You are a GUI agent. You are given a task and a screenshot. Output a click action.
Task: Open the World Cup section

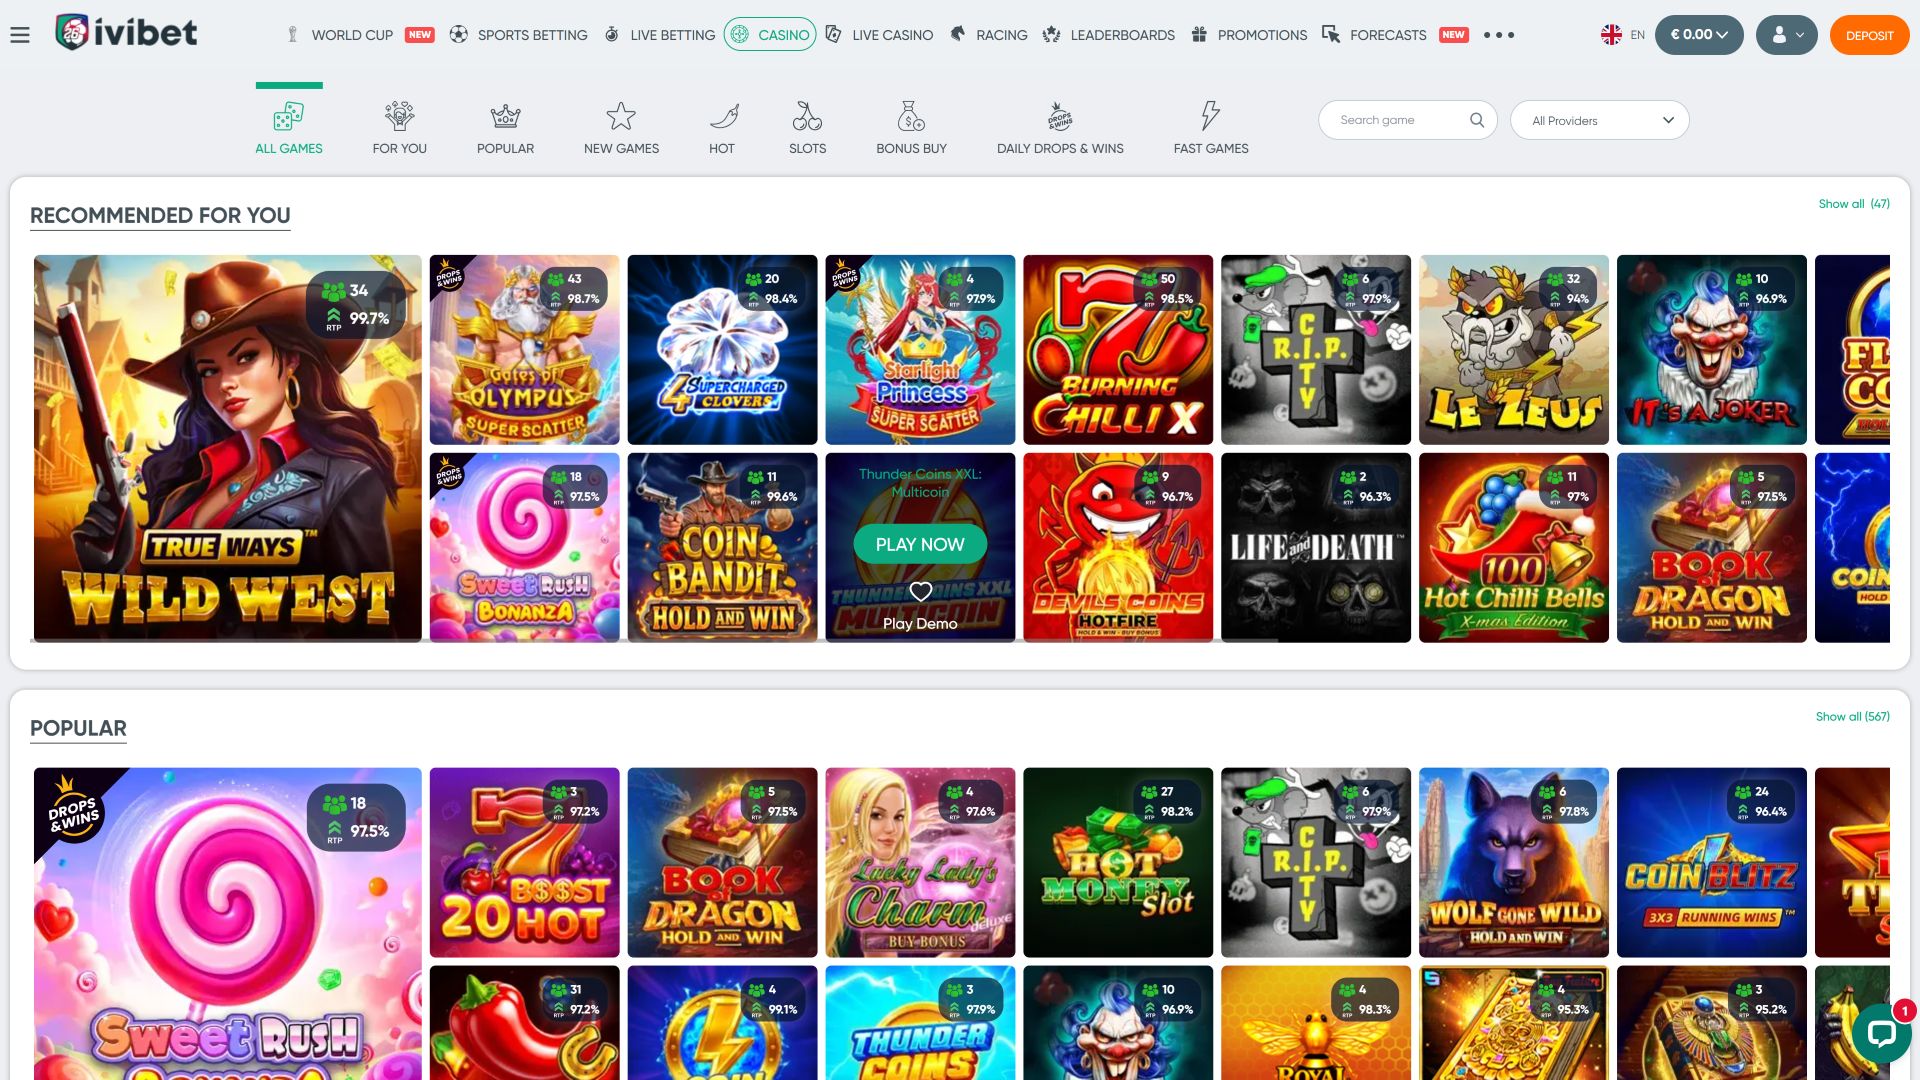(x=351, y=35)
